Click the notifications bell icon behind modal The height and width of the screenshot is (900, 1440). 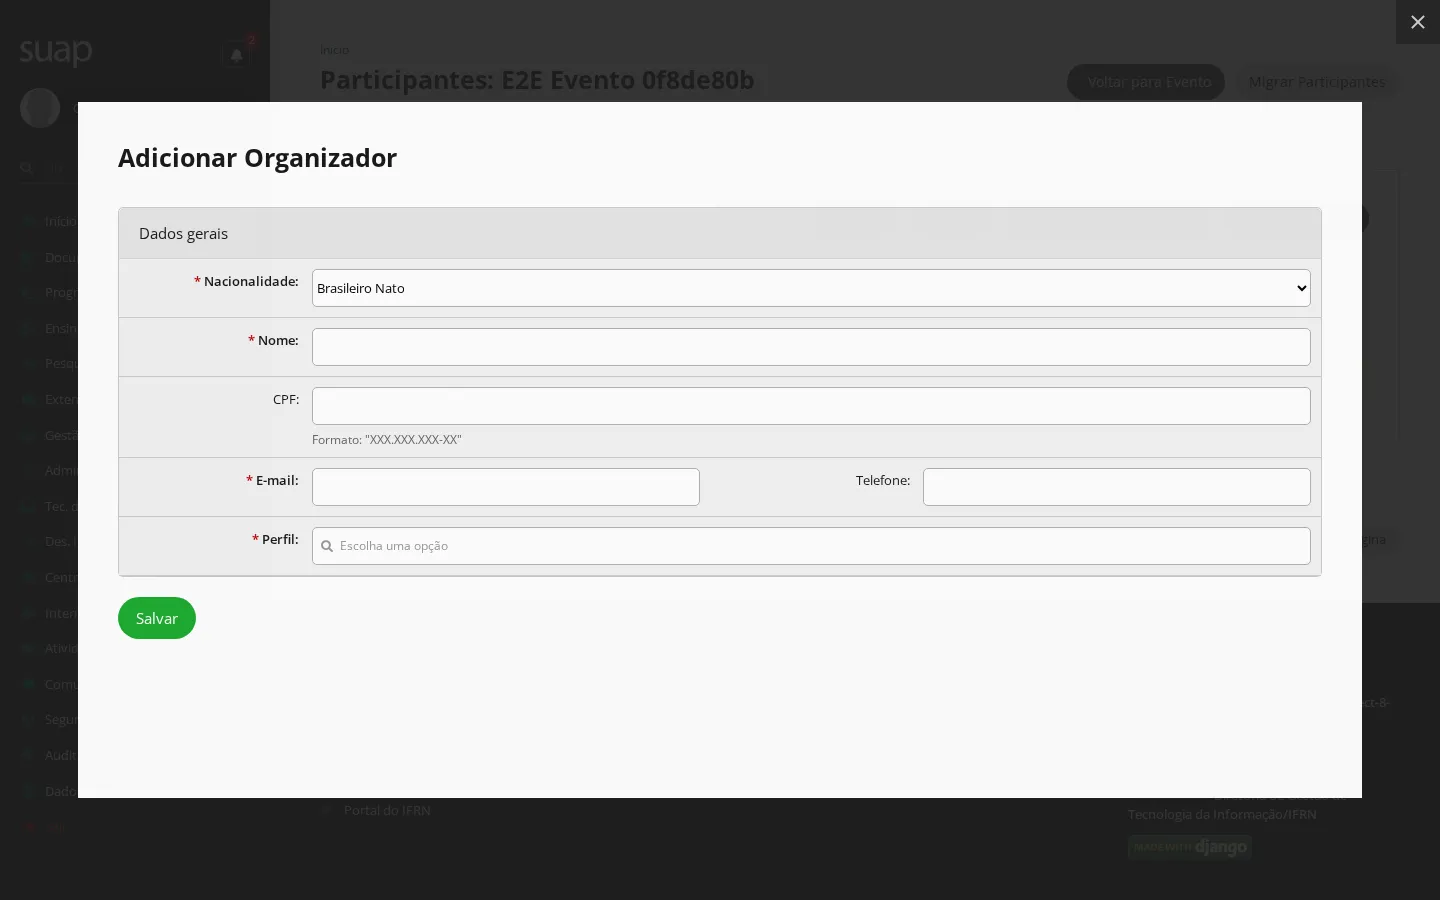pos(237,56)
